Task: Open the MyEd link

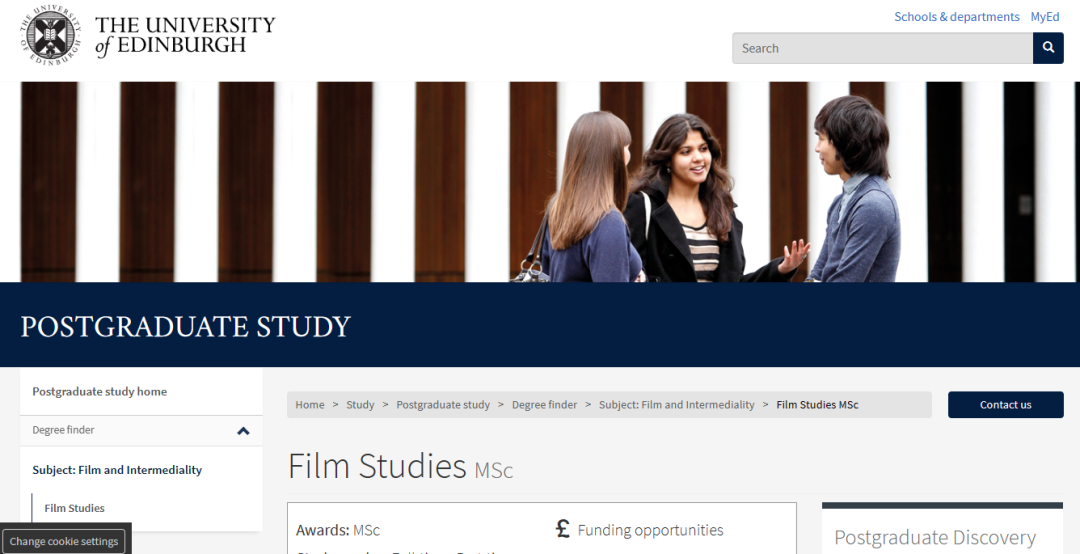Action: point(1045,17)
